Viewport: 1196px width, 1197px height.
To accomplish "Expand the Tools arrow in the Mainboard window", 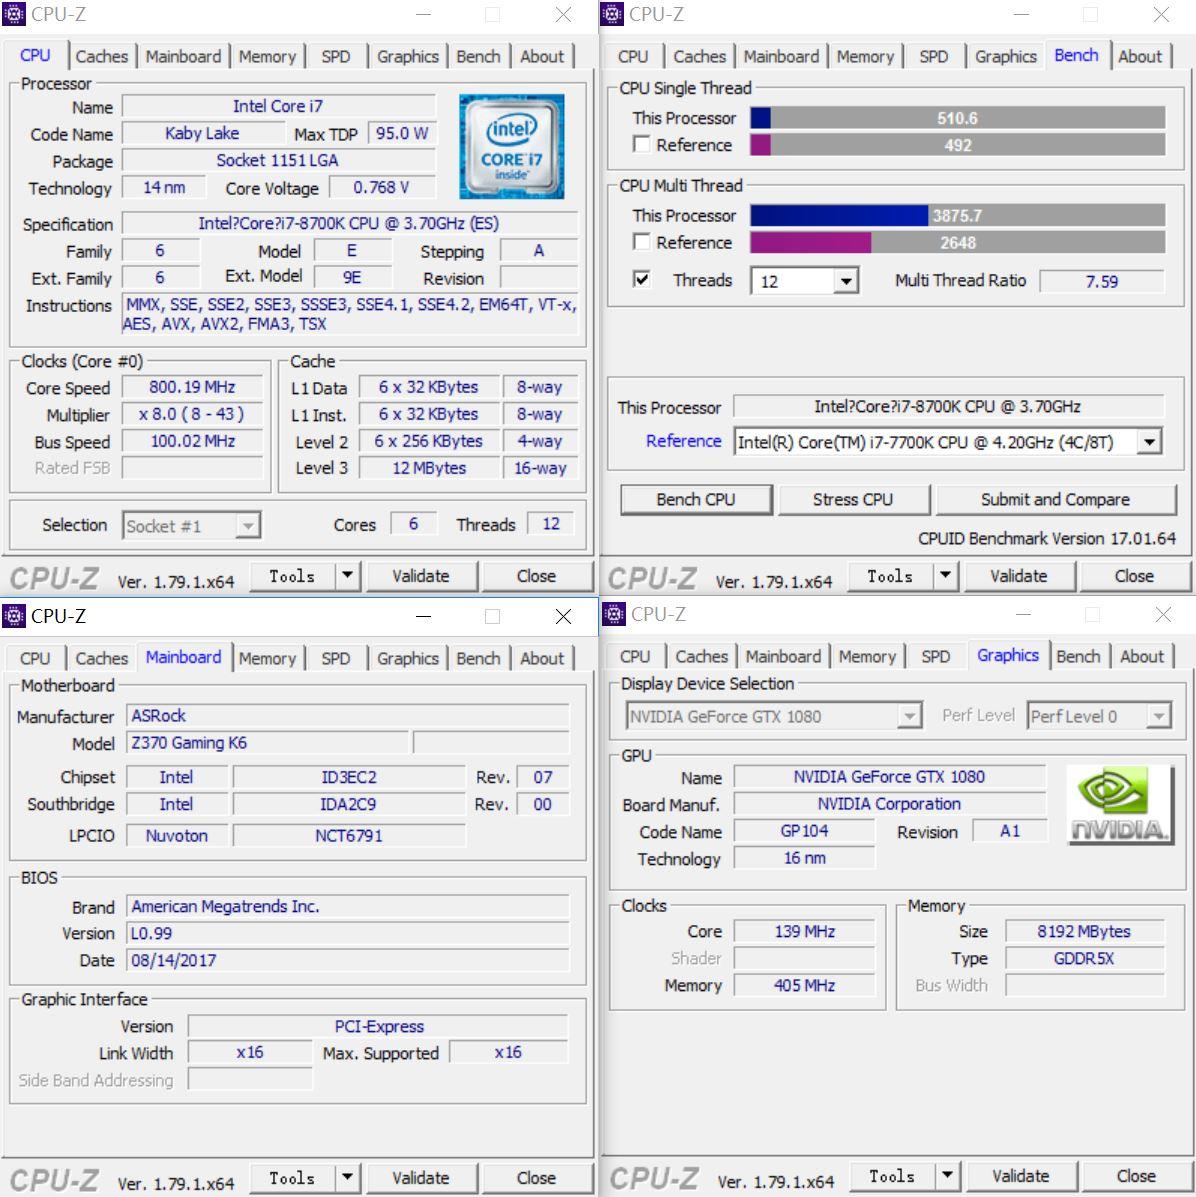I will 347,1177.
